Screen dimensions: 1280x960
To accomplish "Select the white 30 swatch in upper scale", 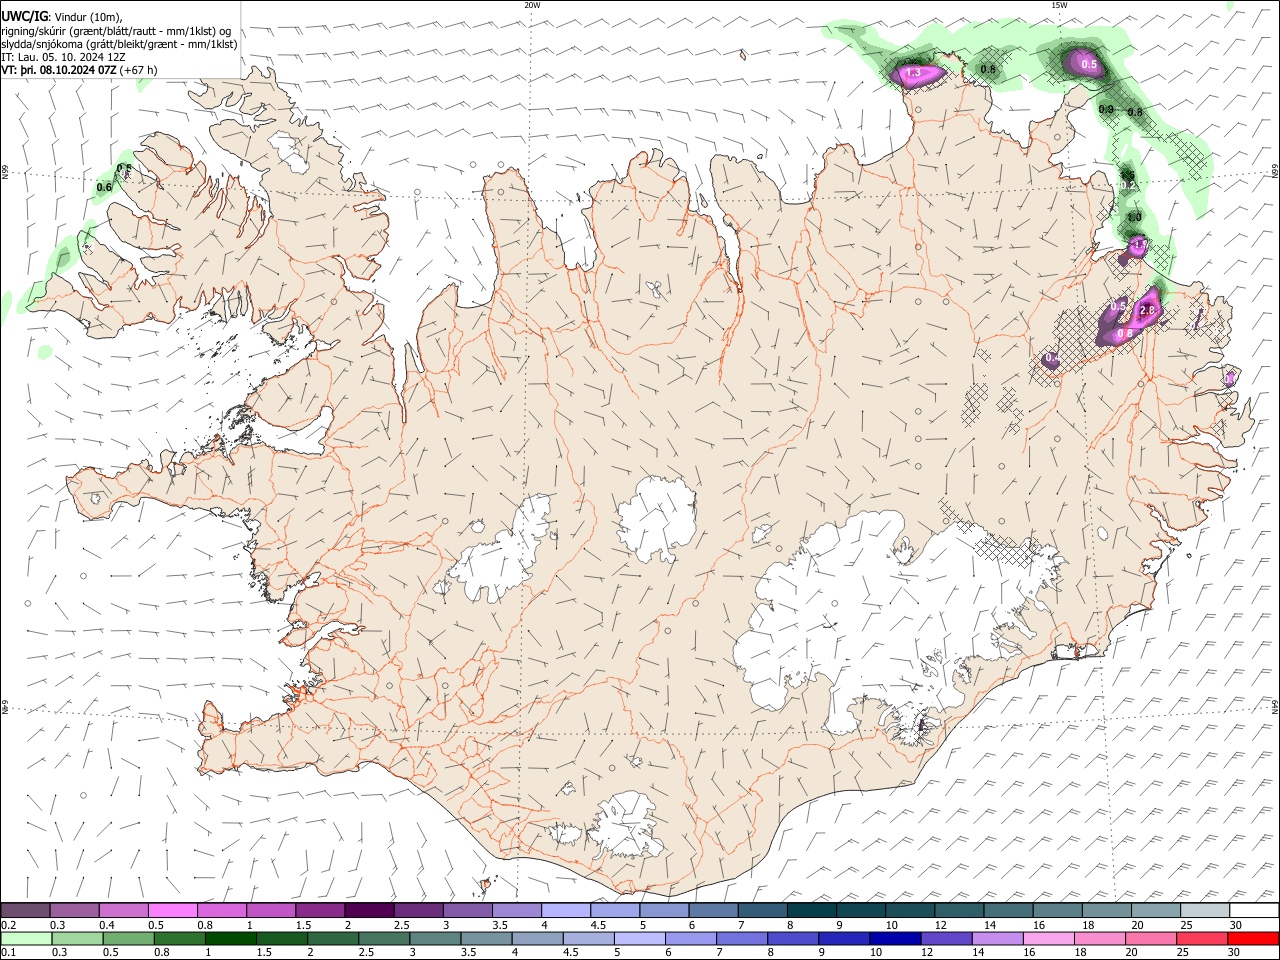I will (1254, 910).
